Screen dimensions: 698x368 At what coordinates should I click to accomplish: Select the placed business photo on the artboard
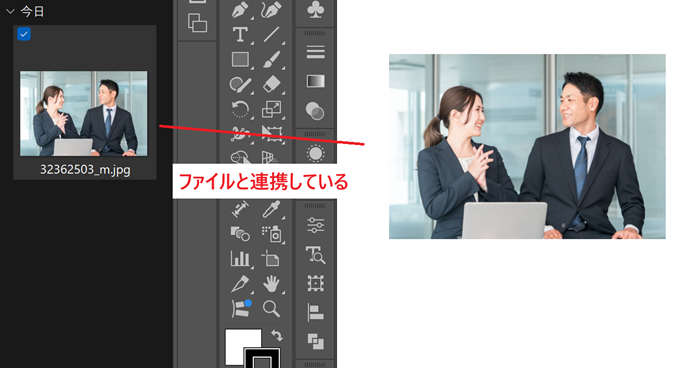(x=527, y=146)
